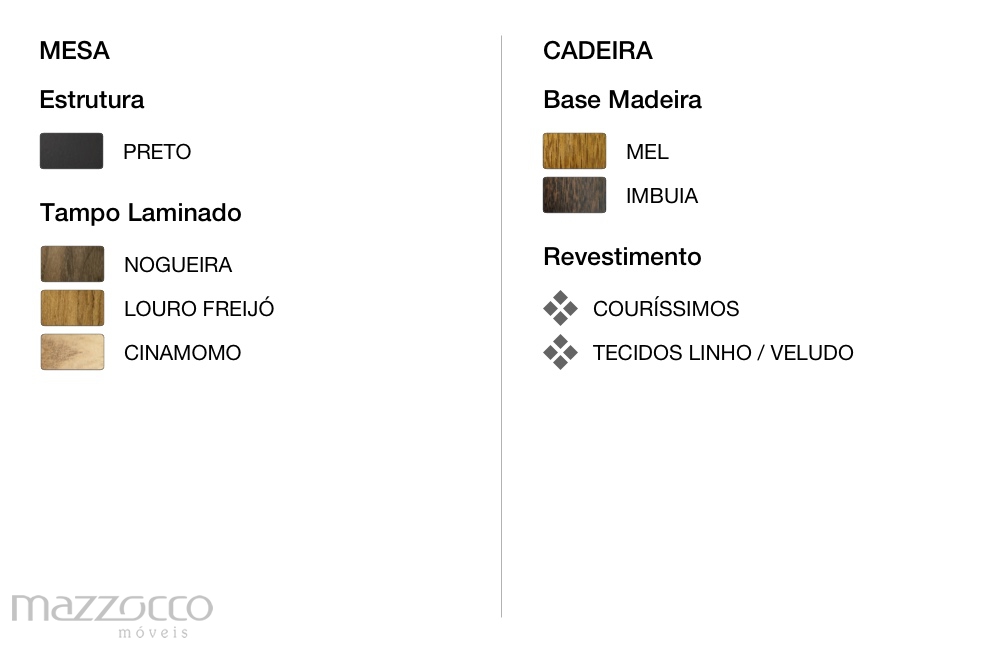Select the Mel wood base swatch

coord(575,151)
